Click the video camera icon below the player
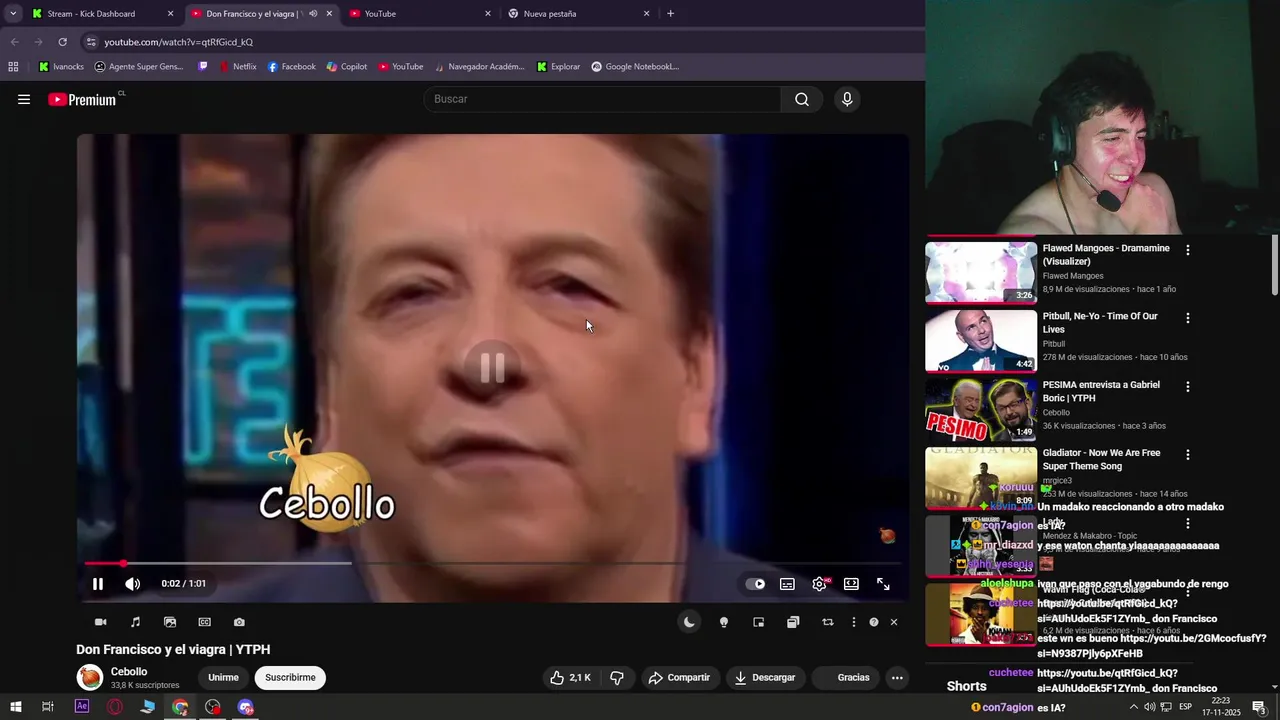1280x720 pixels. click(100, 622)
